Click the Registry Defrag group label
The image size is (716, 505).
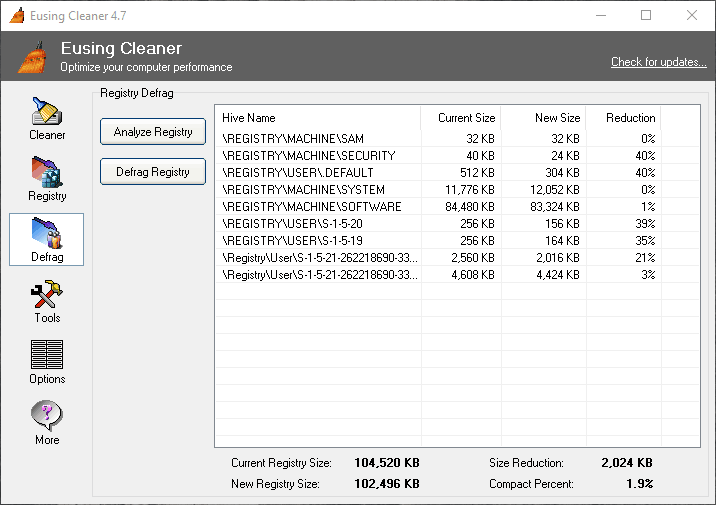[137, 93]
